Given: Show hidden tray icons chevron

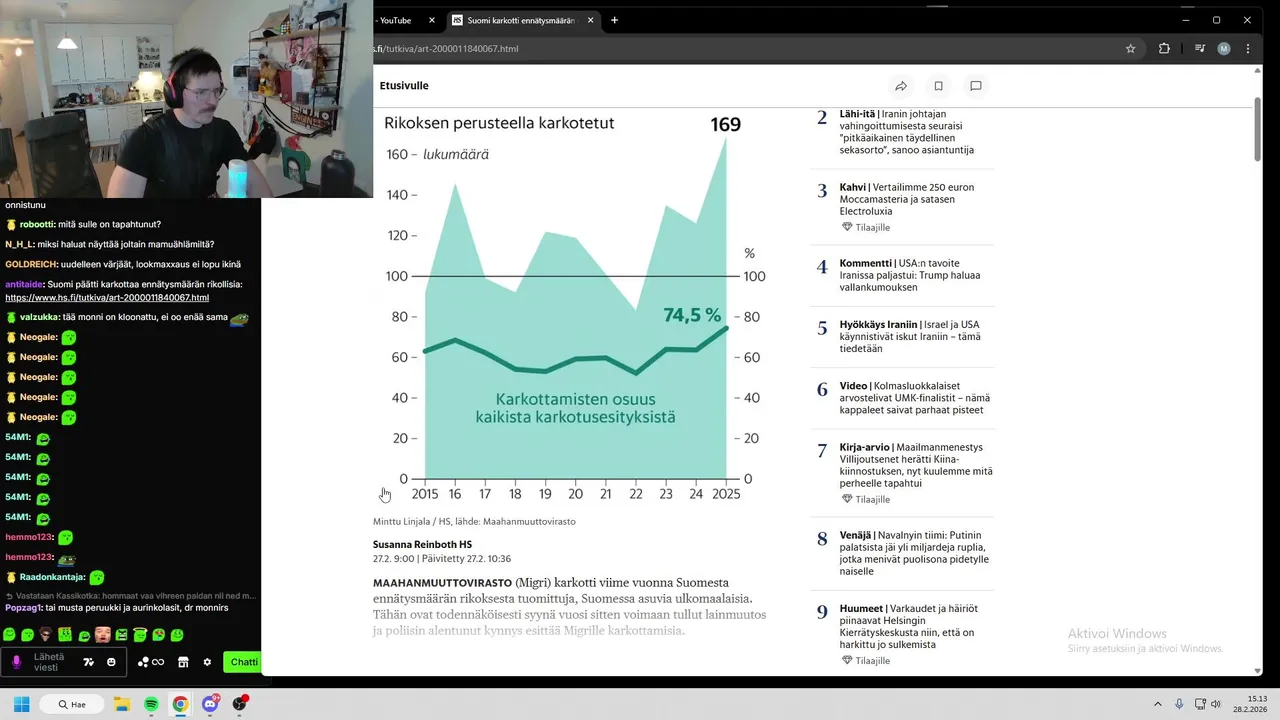Looking at the screenshot, I should 1158,704.
